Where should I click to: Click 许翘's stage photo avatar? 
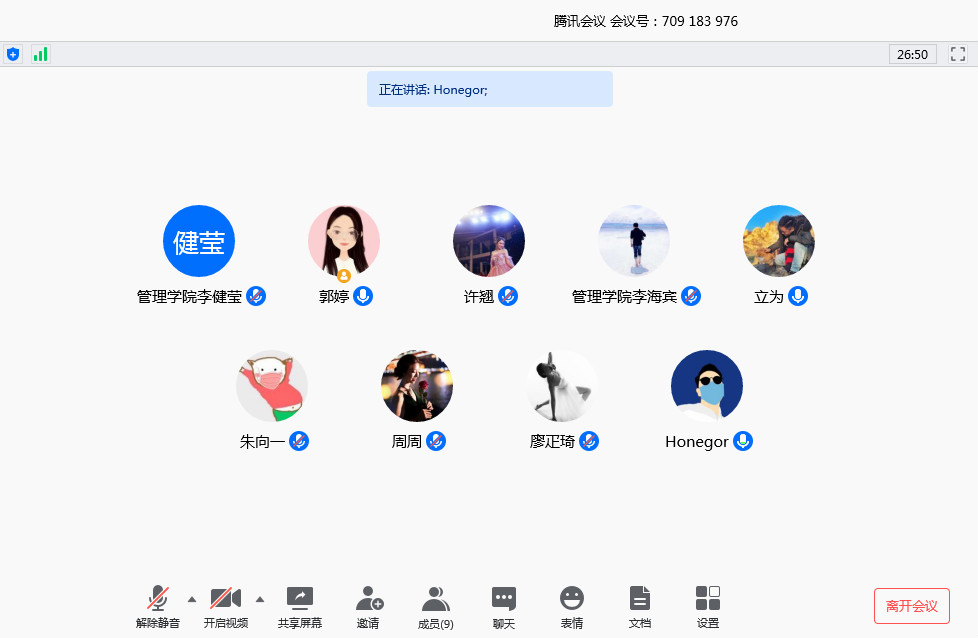pos(489,241)
